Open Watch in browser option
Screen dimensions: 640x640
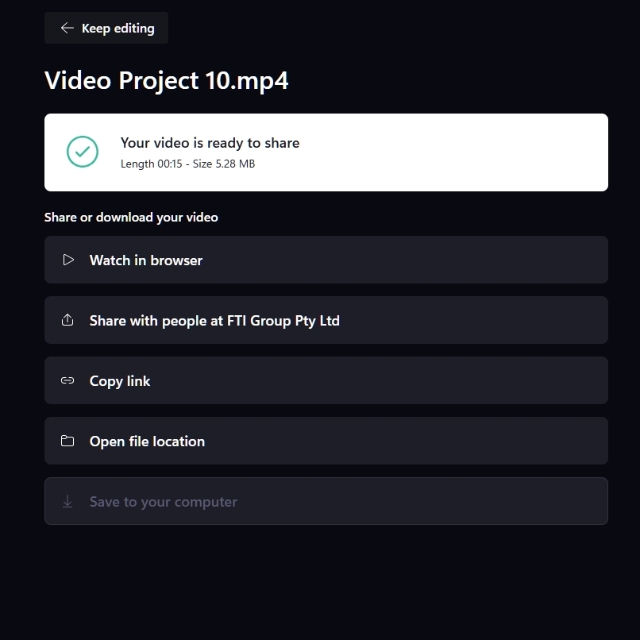point(326,260)
